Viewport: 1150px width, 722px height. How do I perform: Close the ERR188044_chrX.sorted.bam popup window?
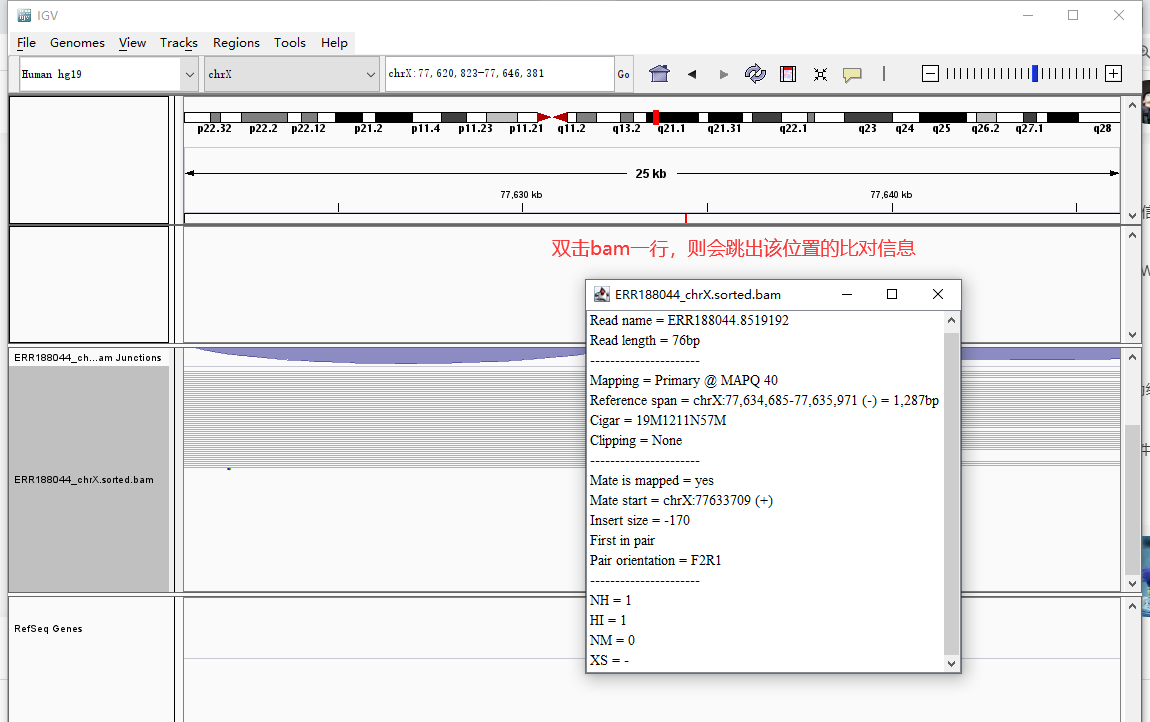(x=937, y=294)
